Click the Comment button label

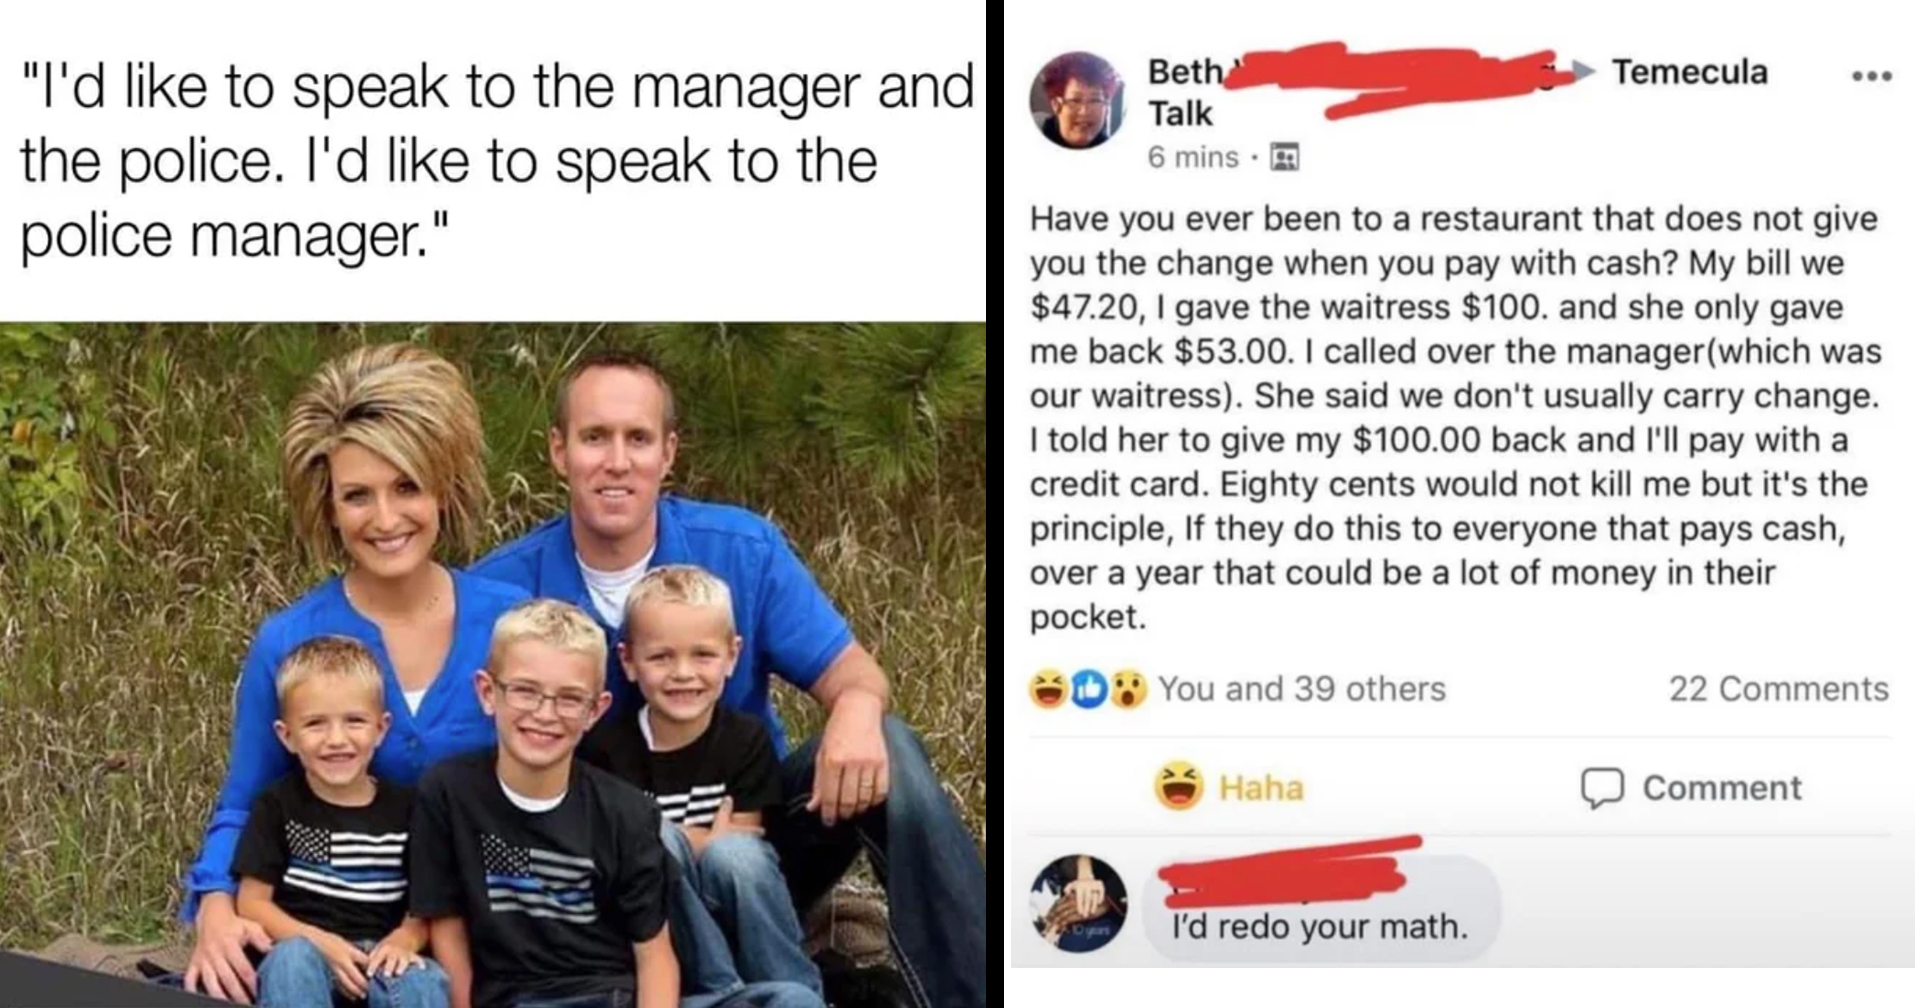tap(1722, 787)
